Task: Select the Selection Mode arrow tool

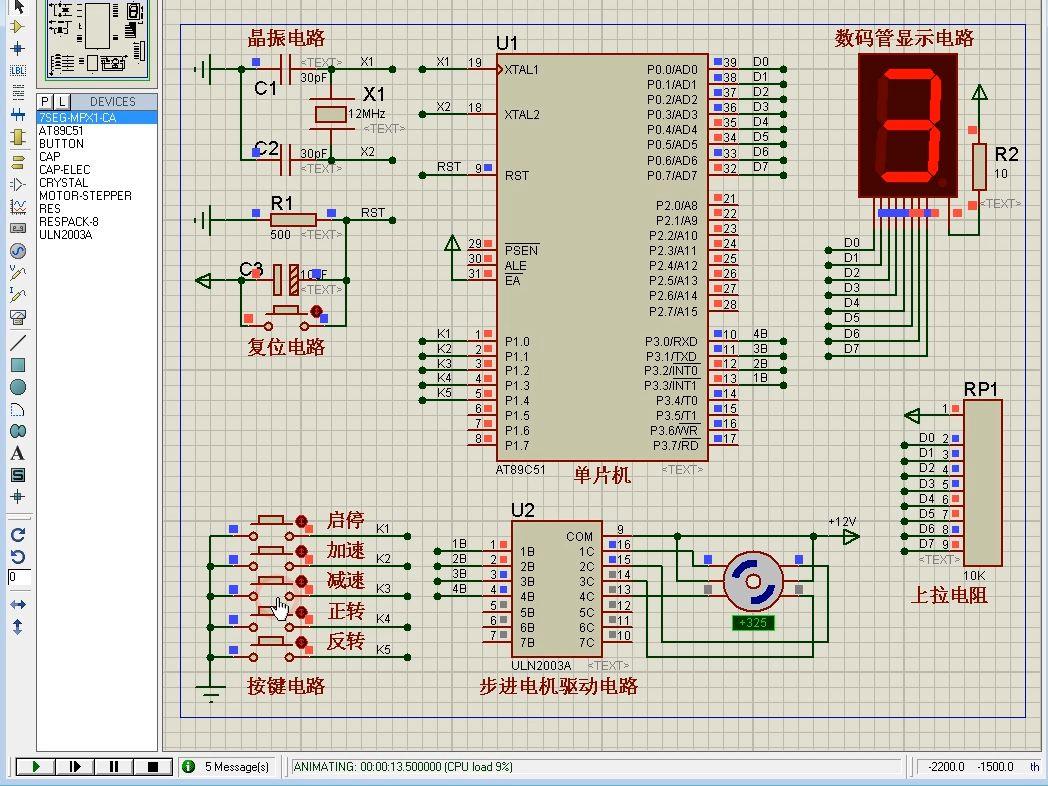Action: [18, 7]
